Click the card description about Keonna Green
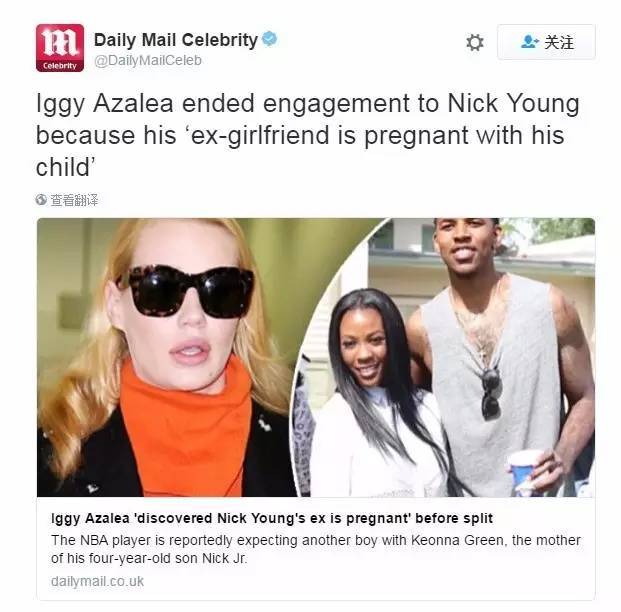 tap(316, 549)
